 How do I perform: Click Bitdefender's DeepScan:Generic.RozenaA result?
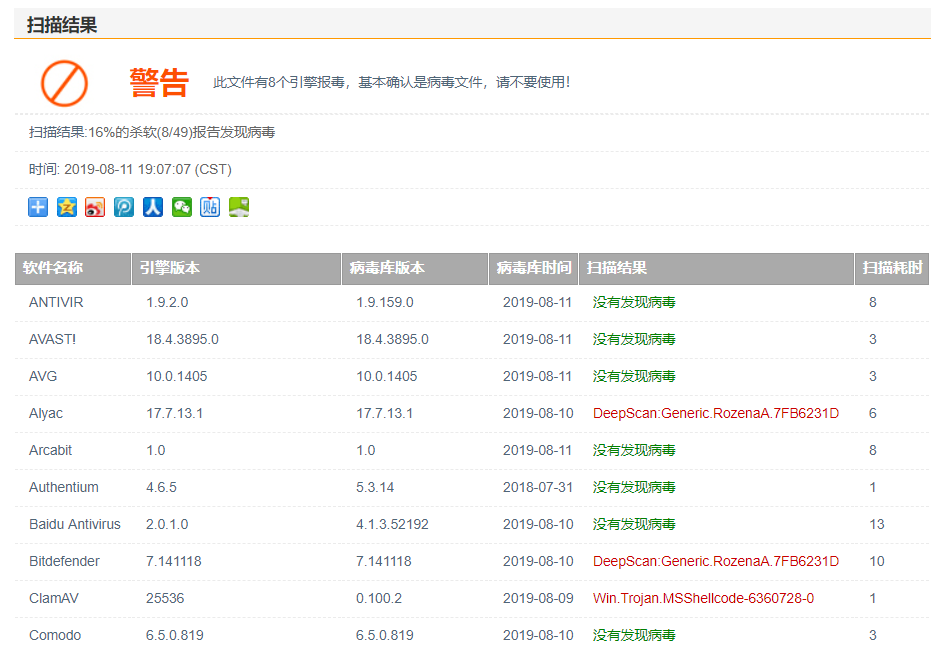716,562
